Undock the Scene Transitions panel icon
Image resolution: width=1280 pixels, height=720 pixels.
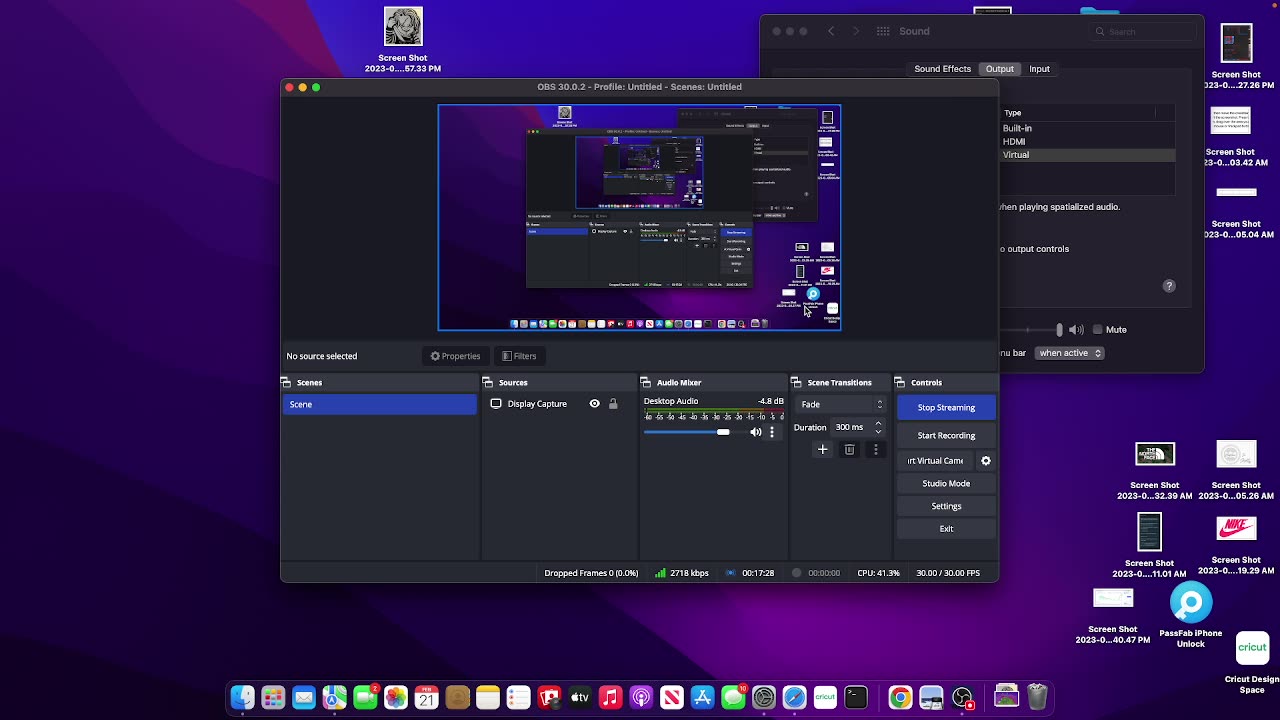(796, 382)
